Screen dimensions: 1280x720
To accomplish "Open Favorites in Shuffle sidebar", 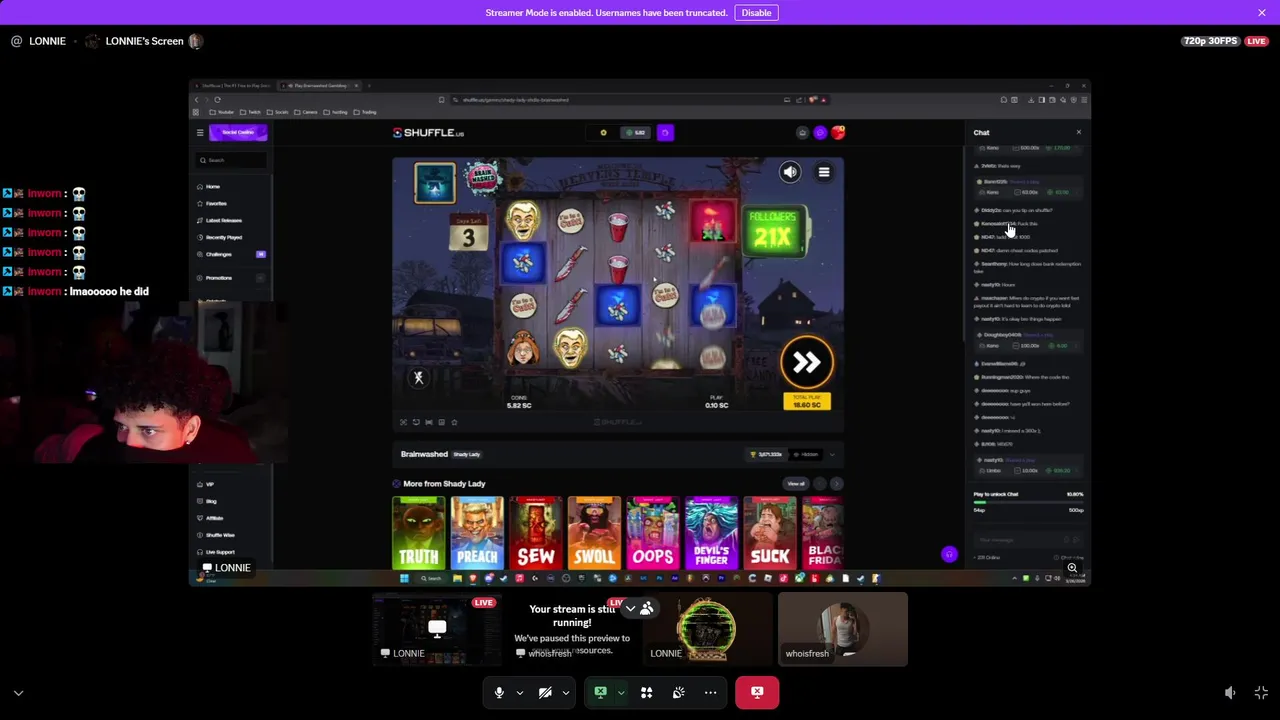I will pyautogui.click(x=212, y=204).
